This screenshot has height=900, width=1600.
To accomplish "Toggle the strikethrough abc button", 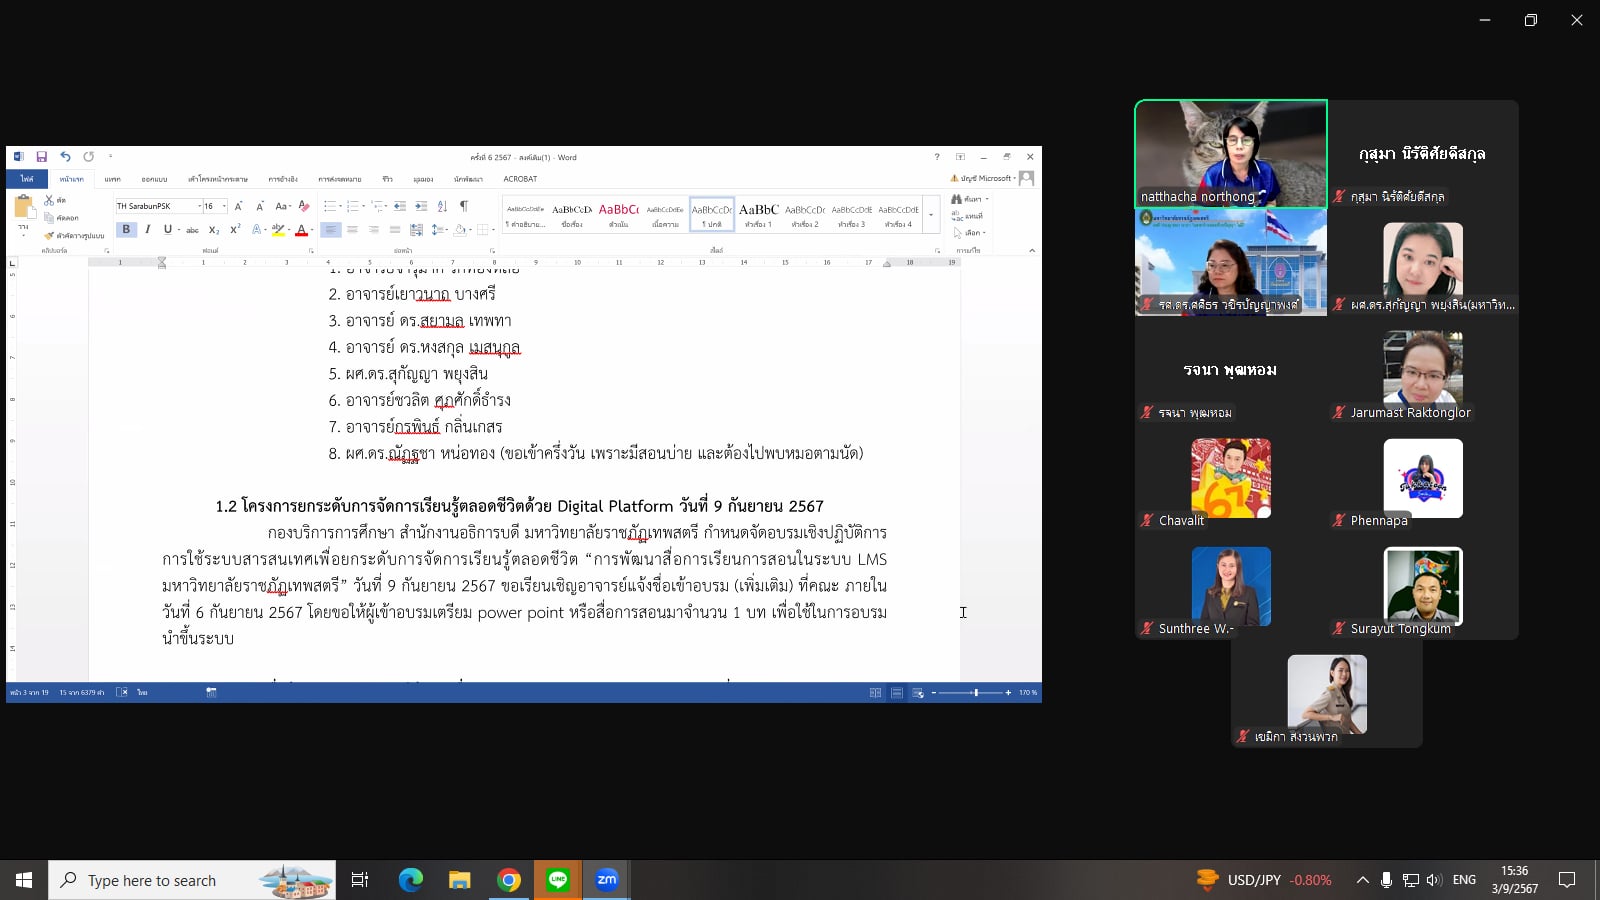I will (x=192, y=230).
